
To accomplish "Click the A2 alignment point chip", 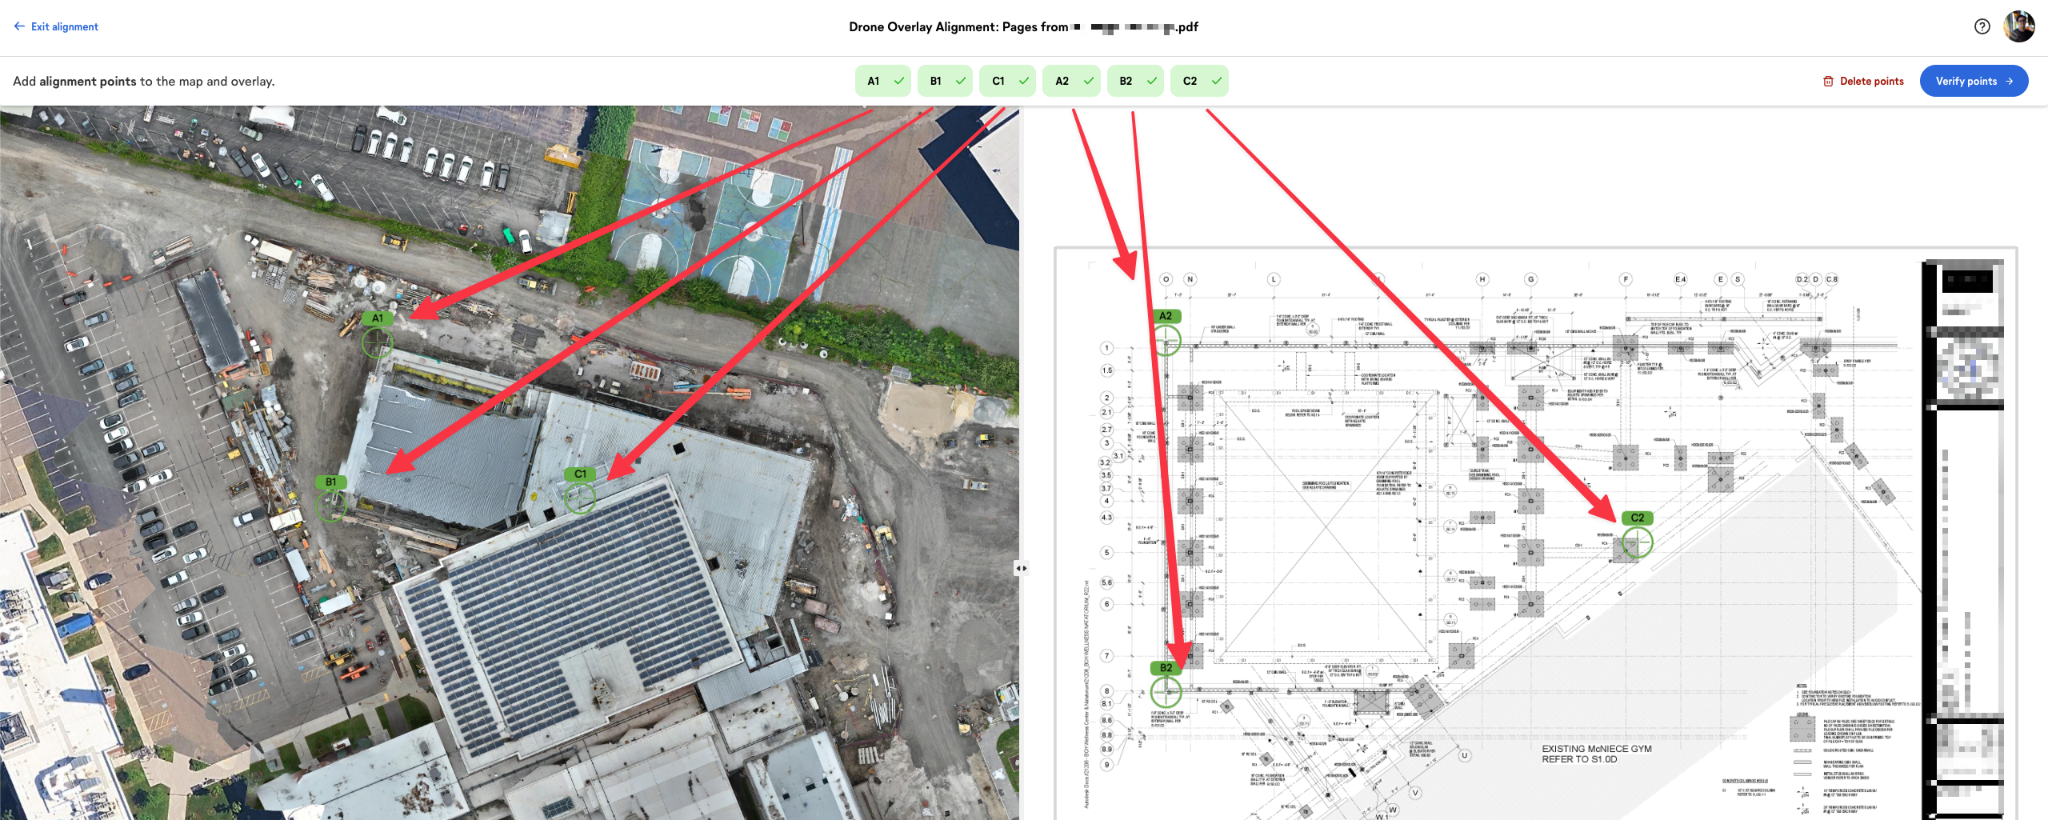I will (x=1071, y=81).
